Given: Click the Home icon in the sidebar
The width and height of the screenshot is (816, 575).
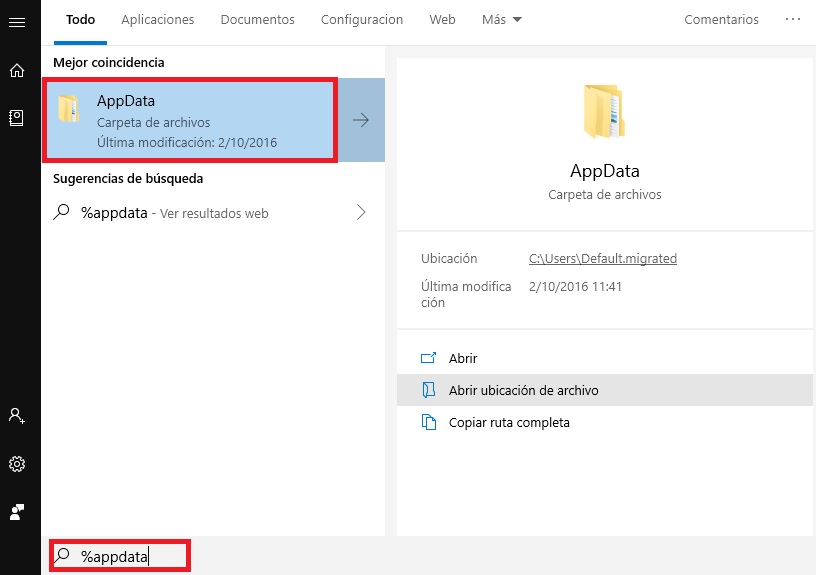Looking at the screenshot, I should click(16, 70).
